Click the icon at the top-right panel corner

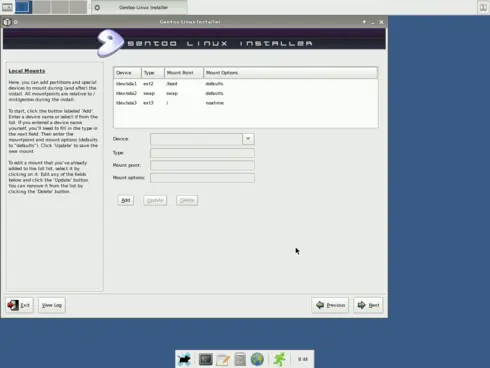[x=483, y=7]
